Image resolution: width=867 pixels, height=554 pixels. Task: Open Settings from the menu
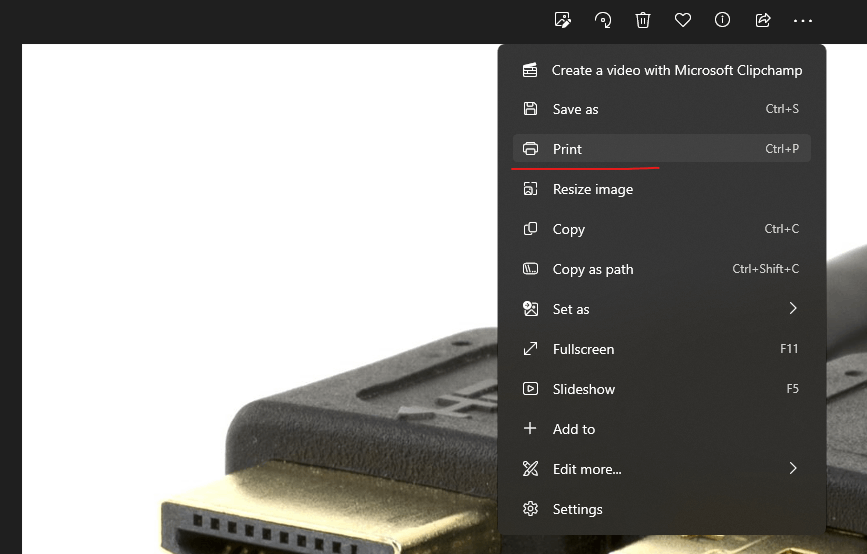pyautogui.click(x=662, y=509)
